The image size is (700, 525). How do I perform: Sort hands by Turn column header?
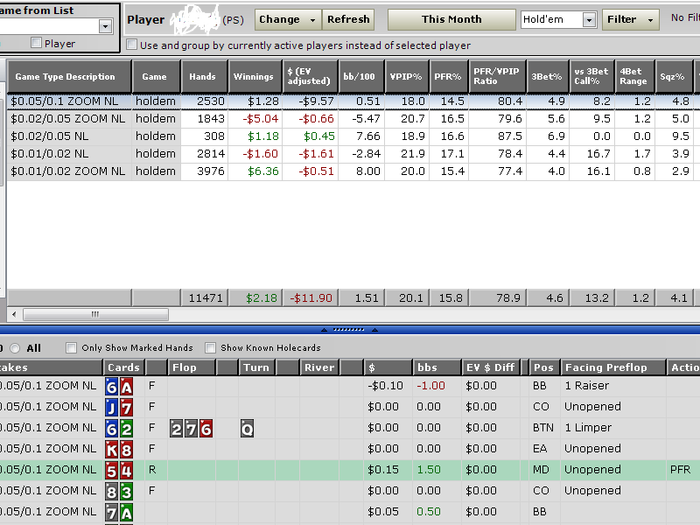coord(257,367)
